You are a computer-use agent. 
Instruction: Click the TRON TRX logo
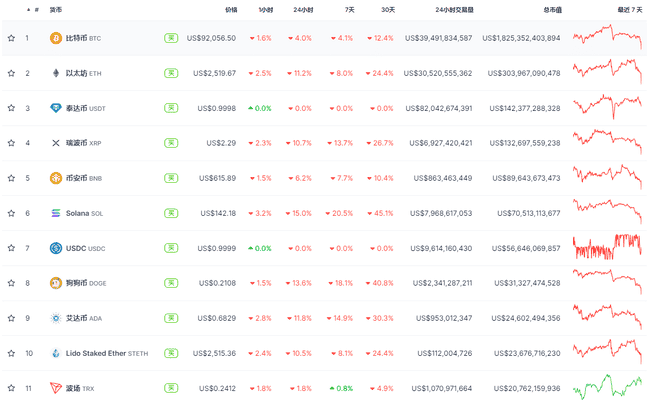click(x=56, y=388)
